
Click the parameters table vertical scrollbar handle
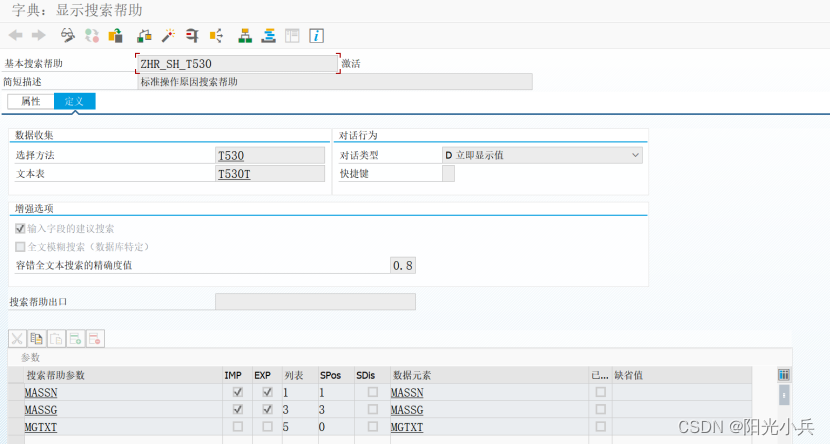pos(784,395)
